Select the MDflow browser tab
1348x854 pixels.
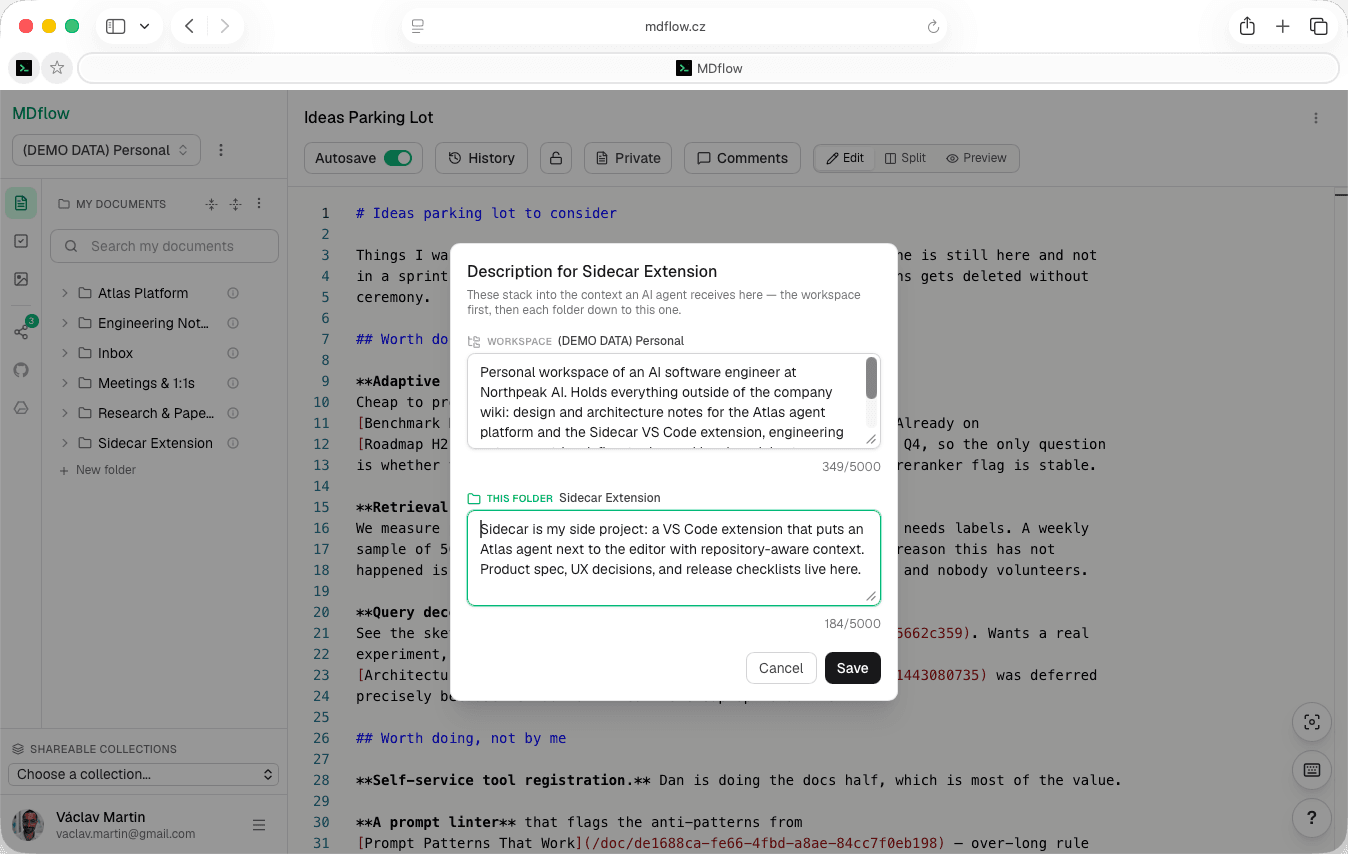point(709,68)
